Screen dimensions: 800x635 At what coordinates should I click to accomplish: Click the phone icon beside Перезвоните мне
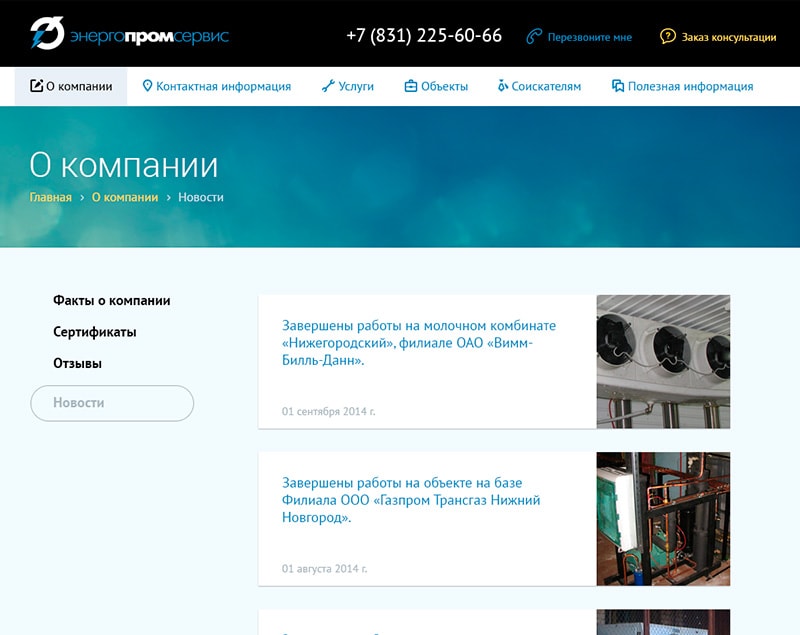(x=534, y=37)
